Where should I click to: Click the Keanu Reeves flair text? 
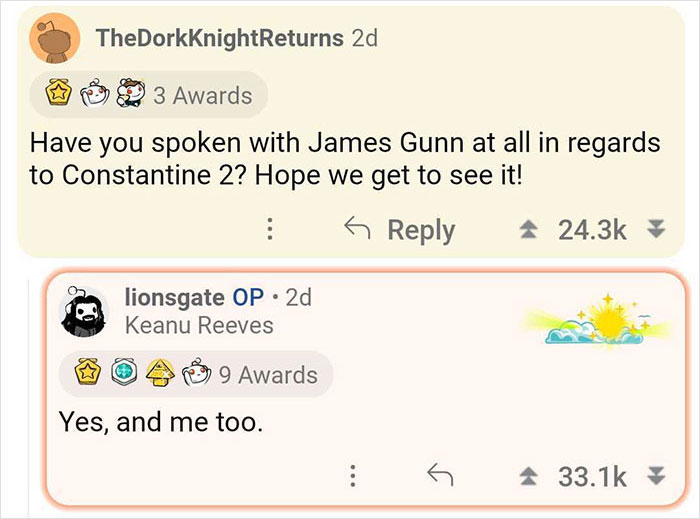coord(198,325)
